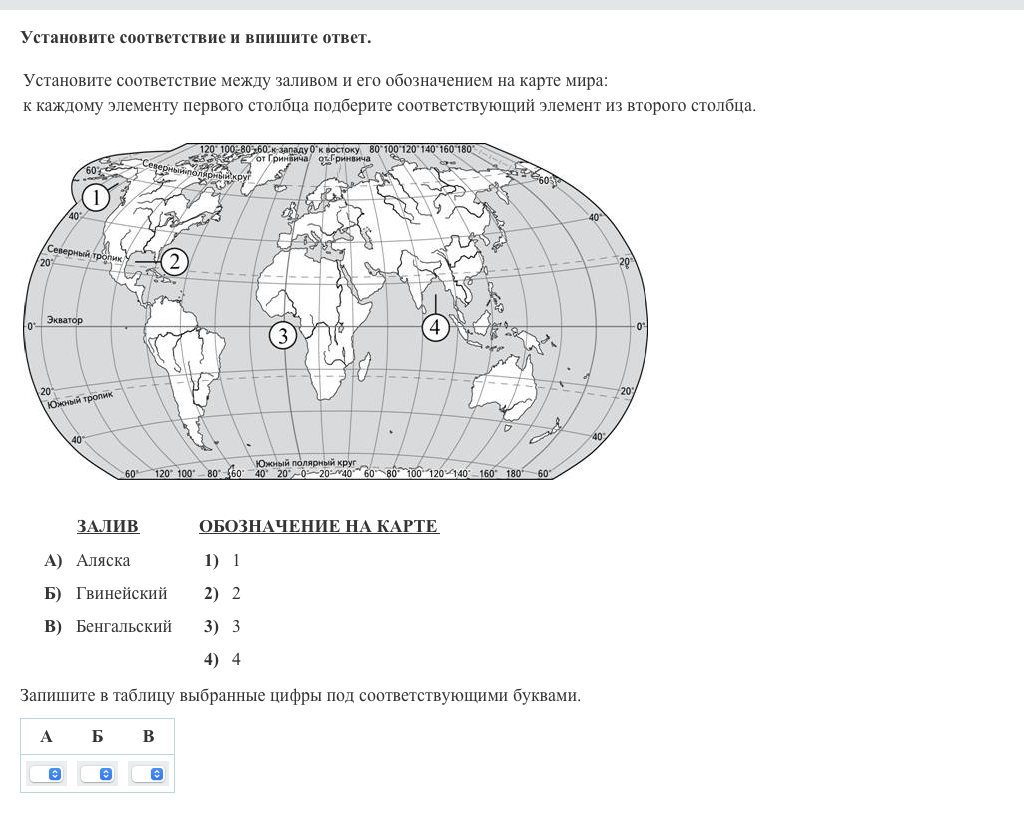Viewport: 1024px width, 820px height.
Task: Open the dropdown under letter А
Action: click(x=46, y=774)
